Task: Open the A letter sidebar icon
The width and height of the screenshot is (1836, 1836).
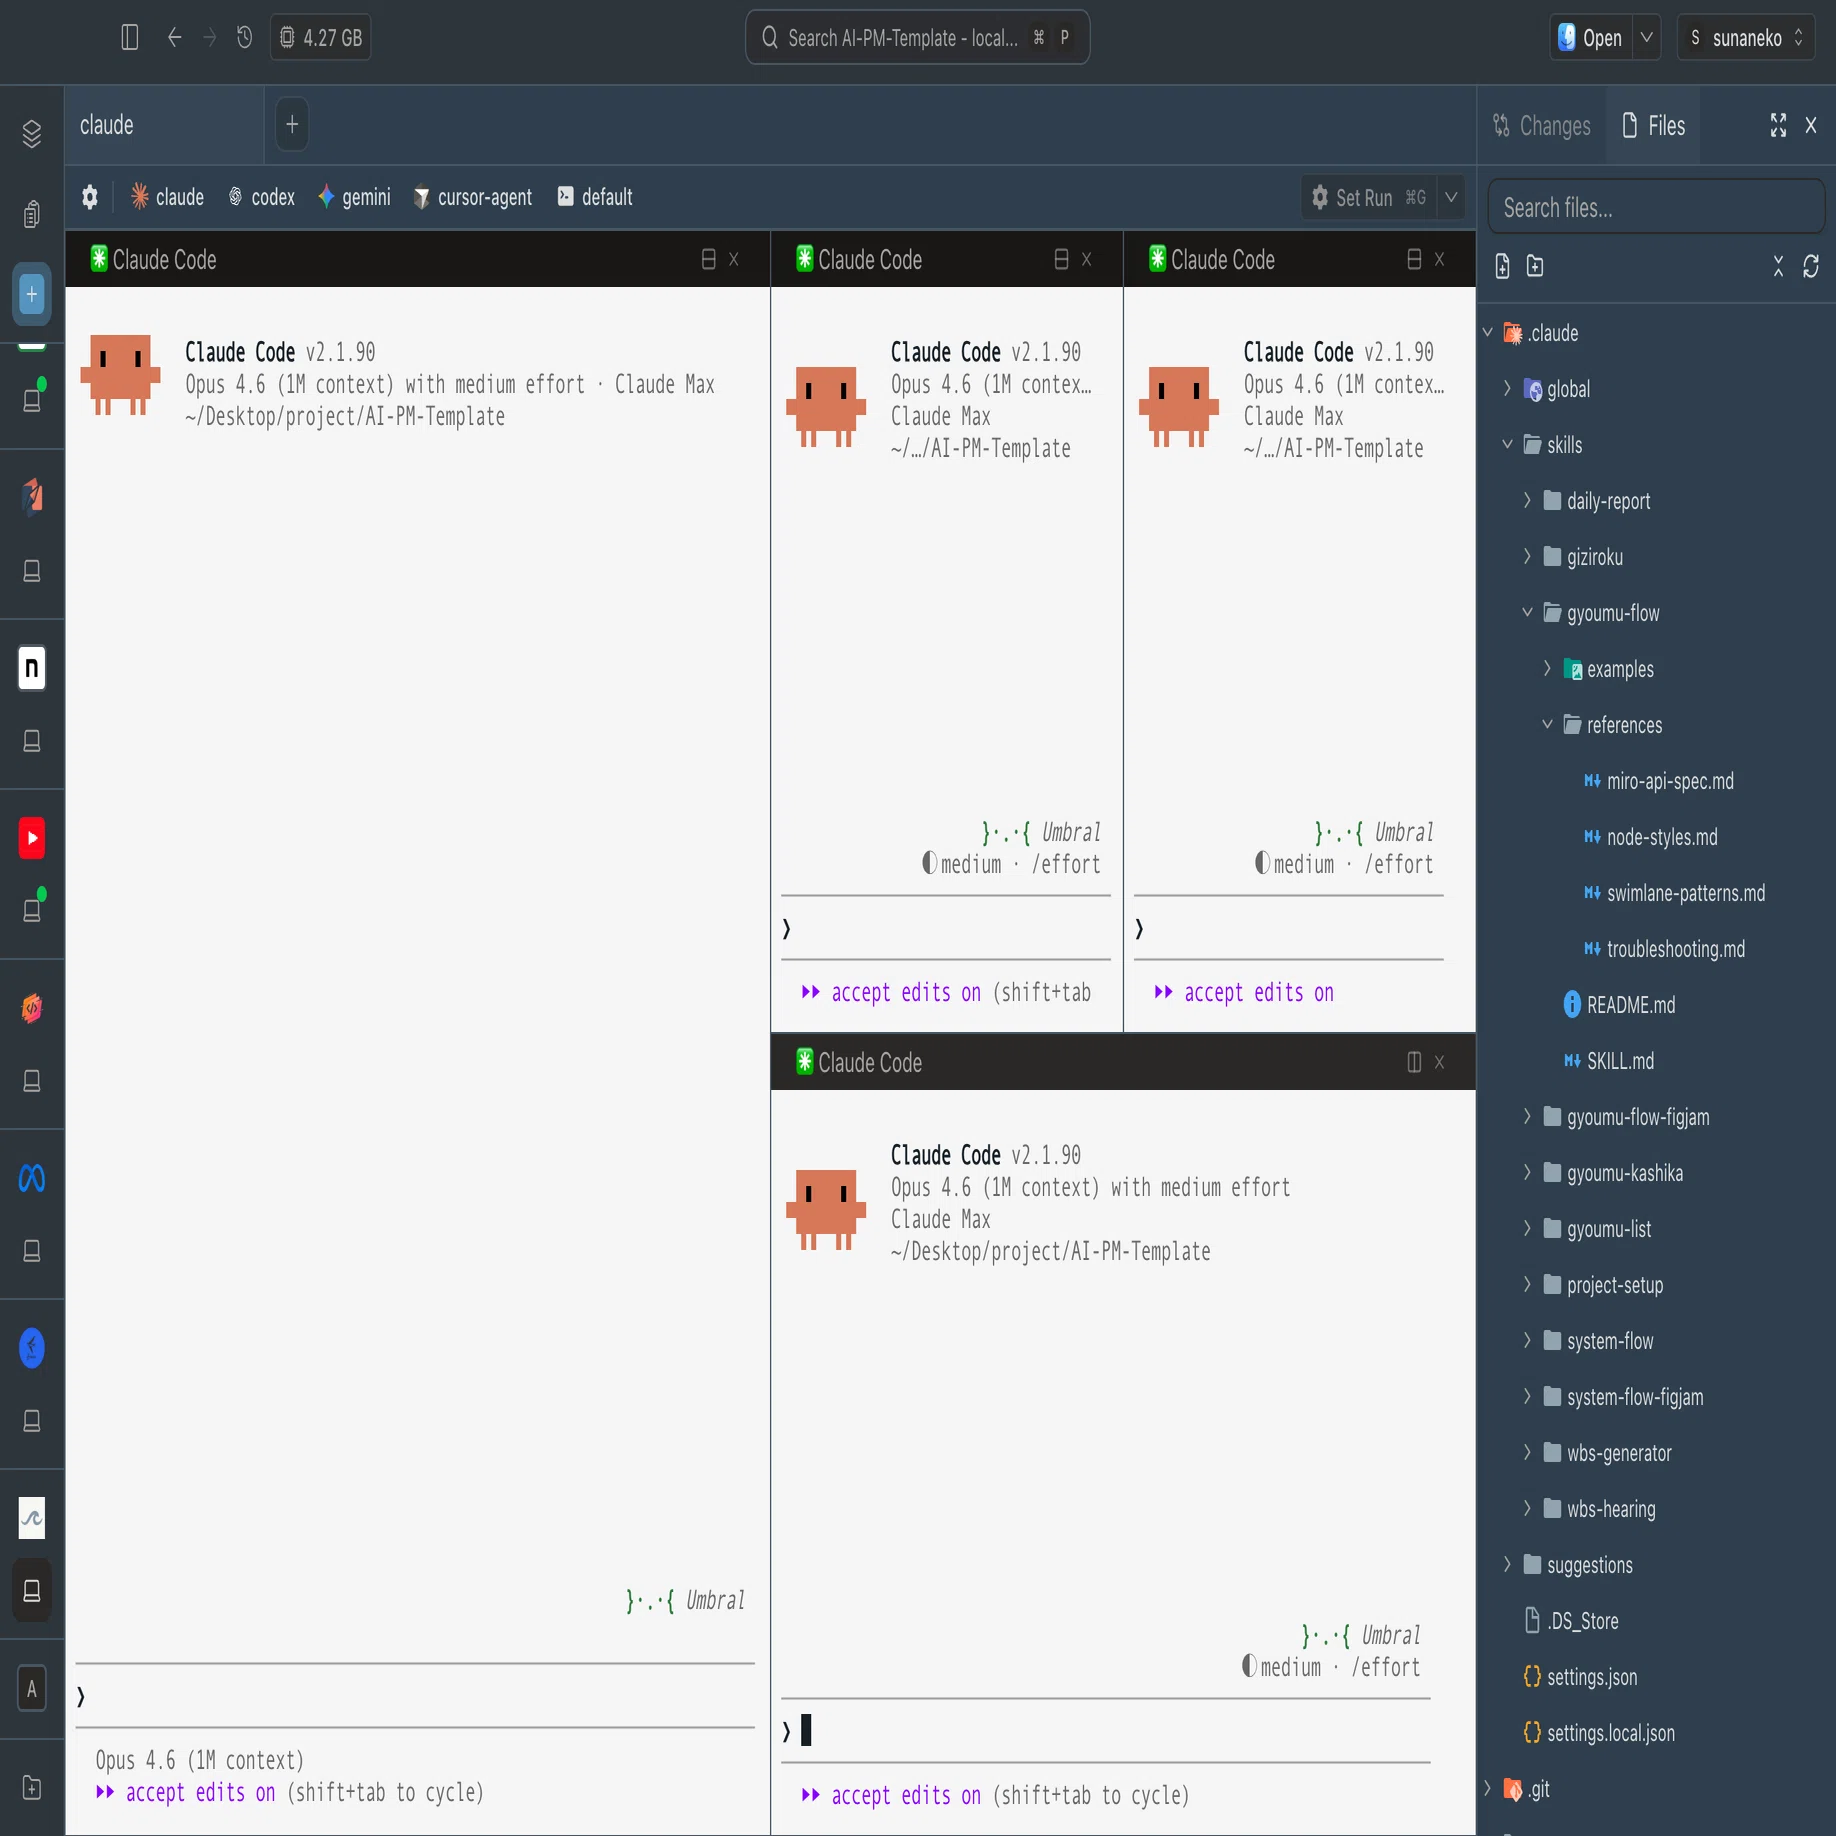Action: point(32,1689)
